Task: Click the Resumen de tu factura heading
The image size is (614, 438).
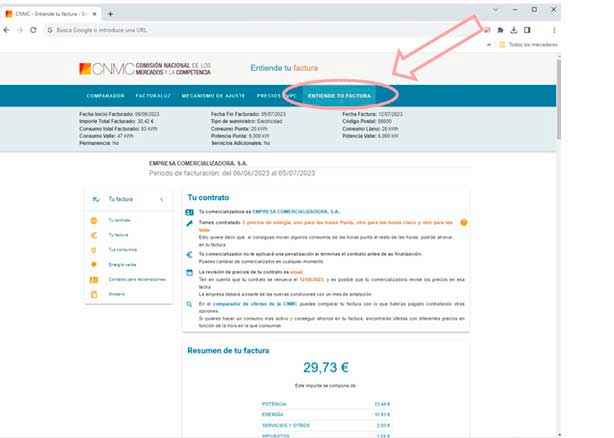Action: [x=228, y=351]
